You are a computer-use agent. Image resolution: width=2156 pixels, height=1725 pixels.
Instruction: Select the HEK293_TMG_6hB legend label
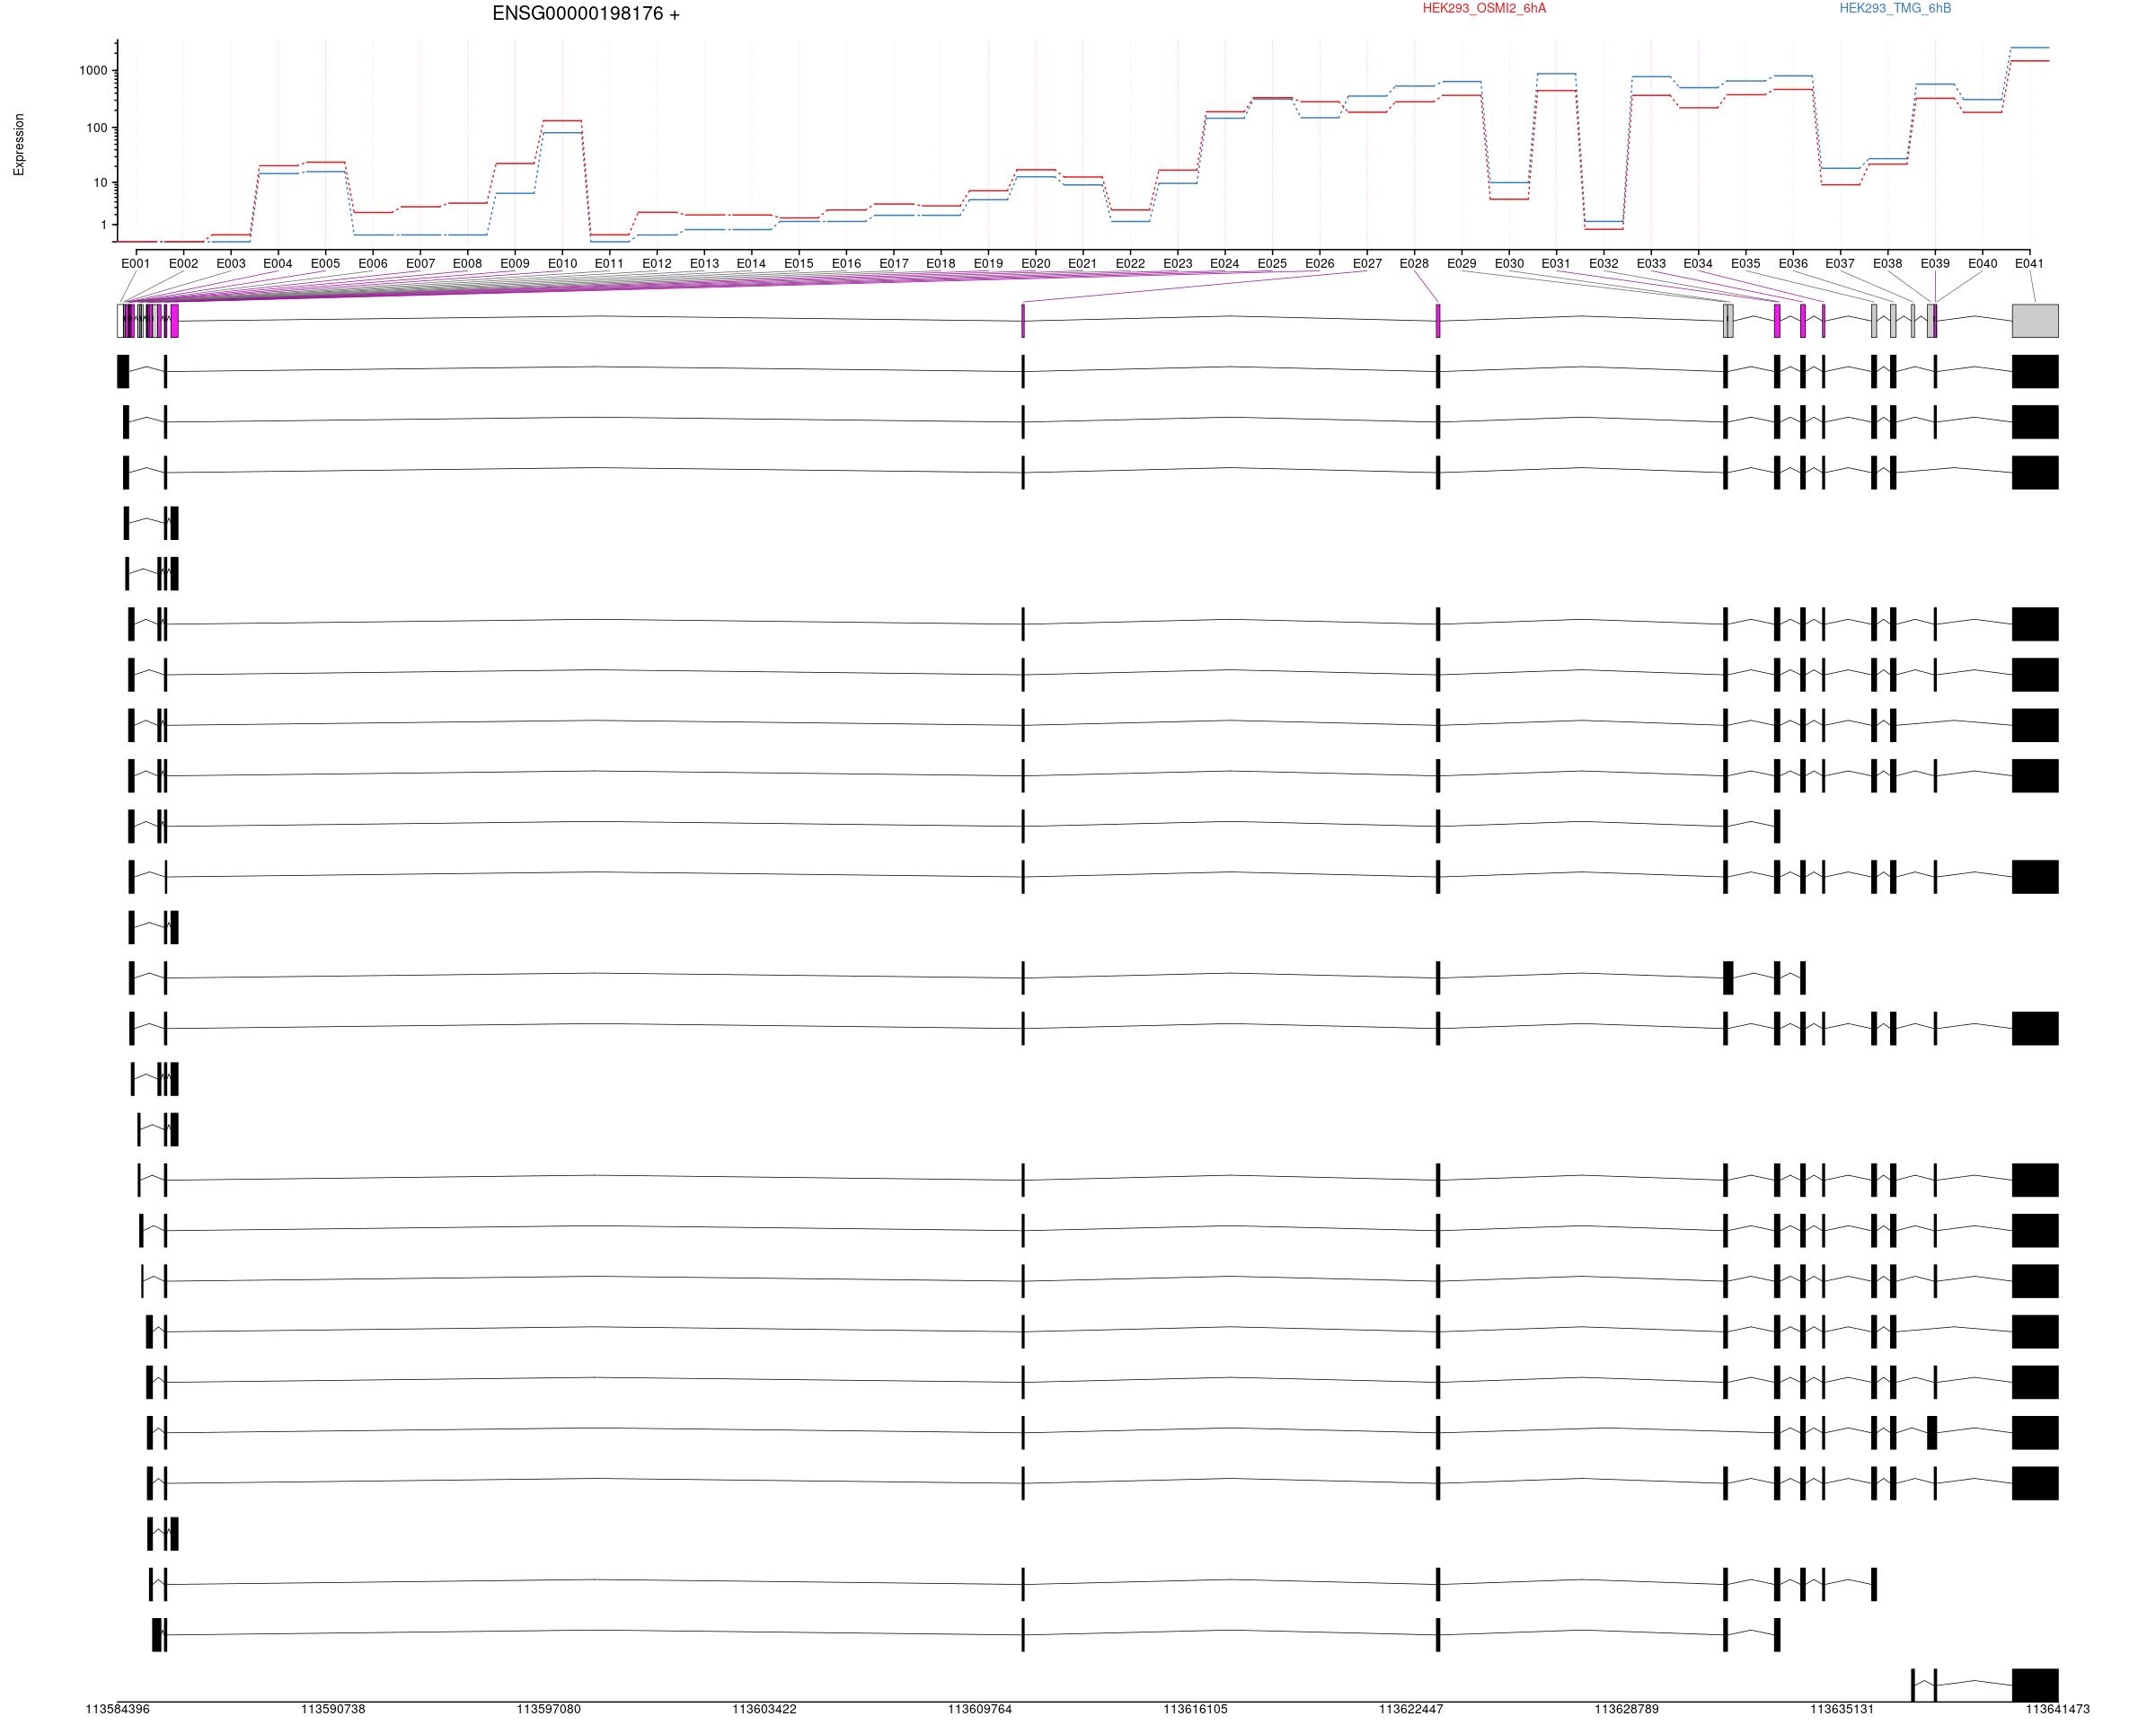point(1895,8)
